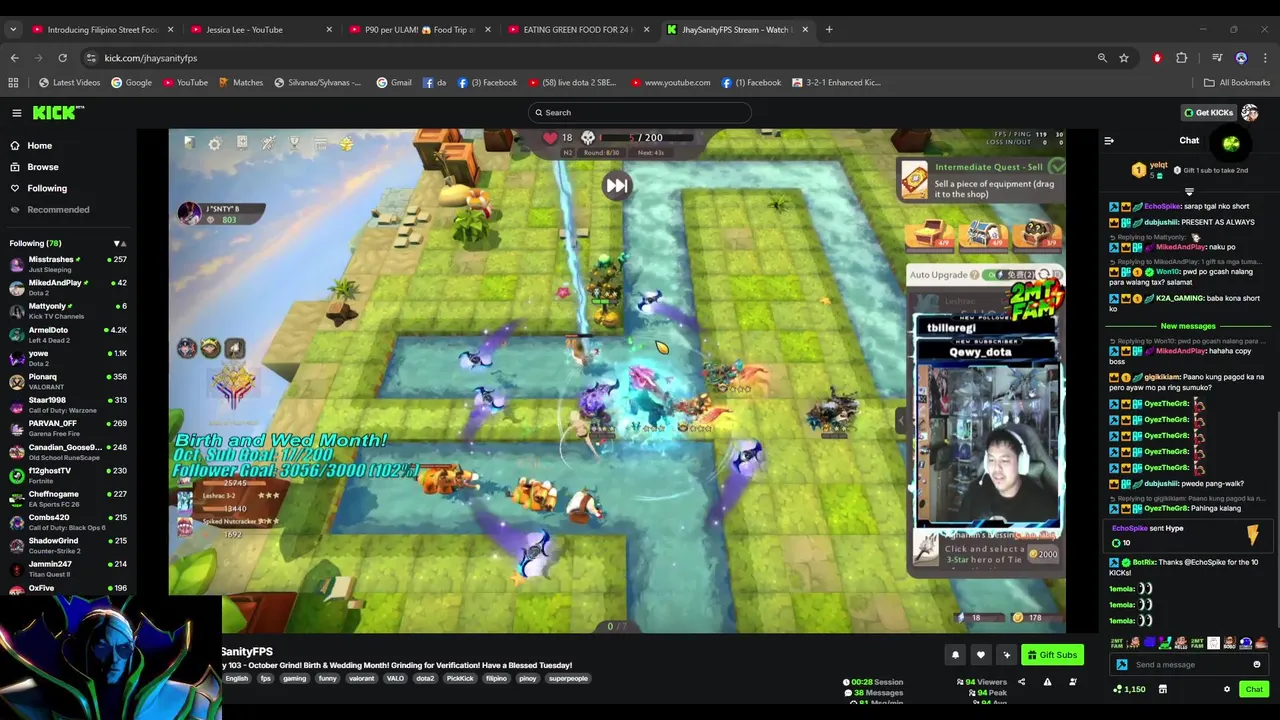Open ArmelDoto channel in Following
This screenshot has width=1280, height=720.
tap(68, 334)
